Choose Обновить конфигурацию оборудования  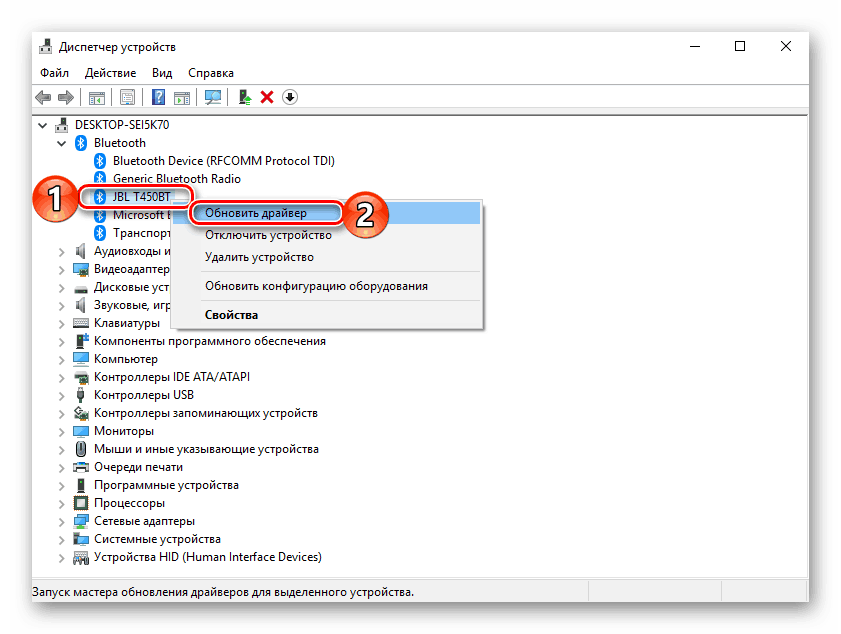coord(327,286)
